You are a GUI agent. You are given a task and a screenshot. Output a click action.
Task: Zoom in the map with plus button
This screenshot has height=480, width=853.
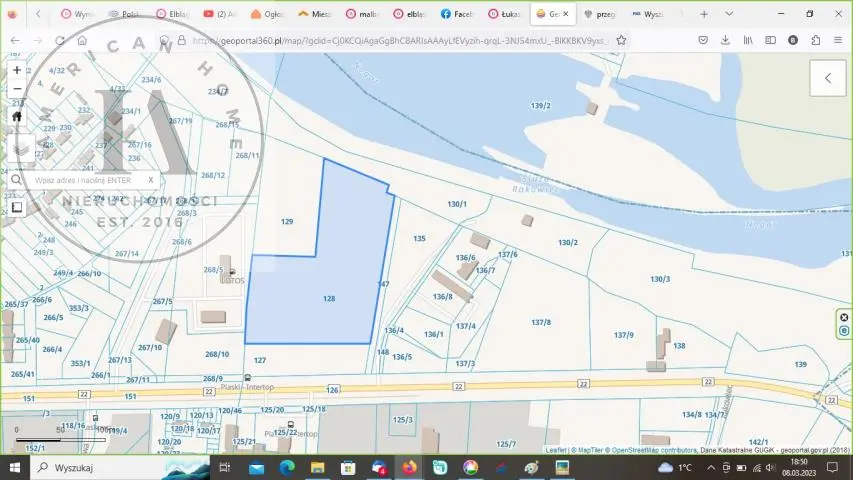click(x=17, y=70)
